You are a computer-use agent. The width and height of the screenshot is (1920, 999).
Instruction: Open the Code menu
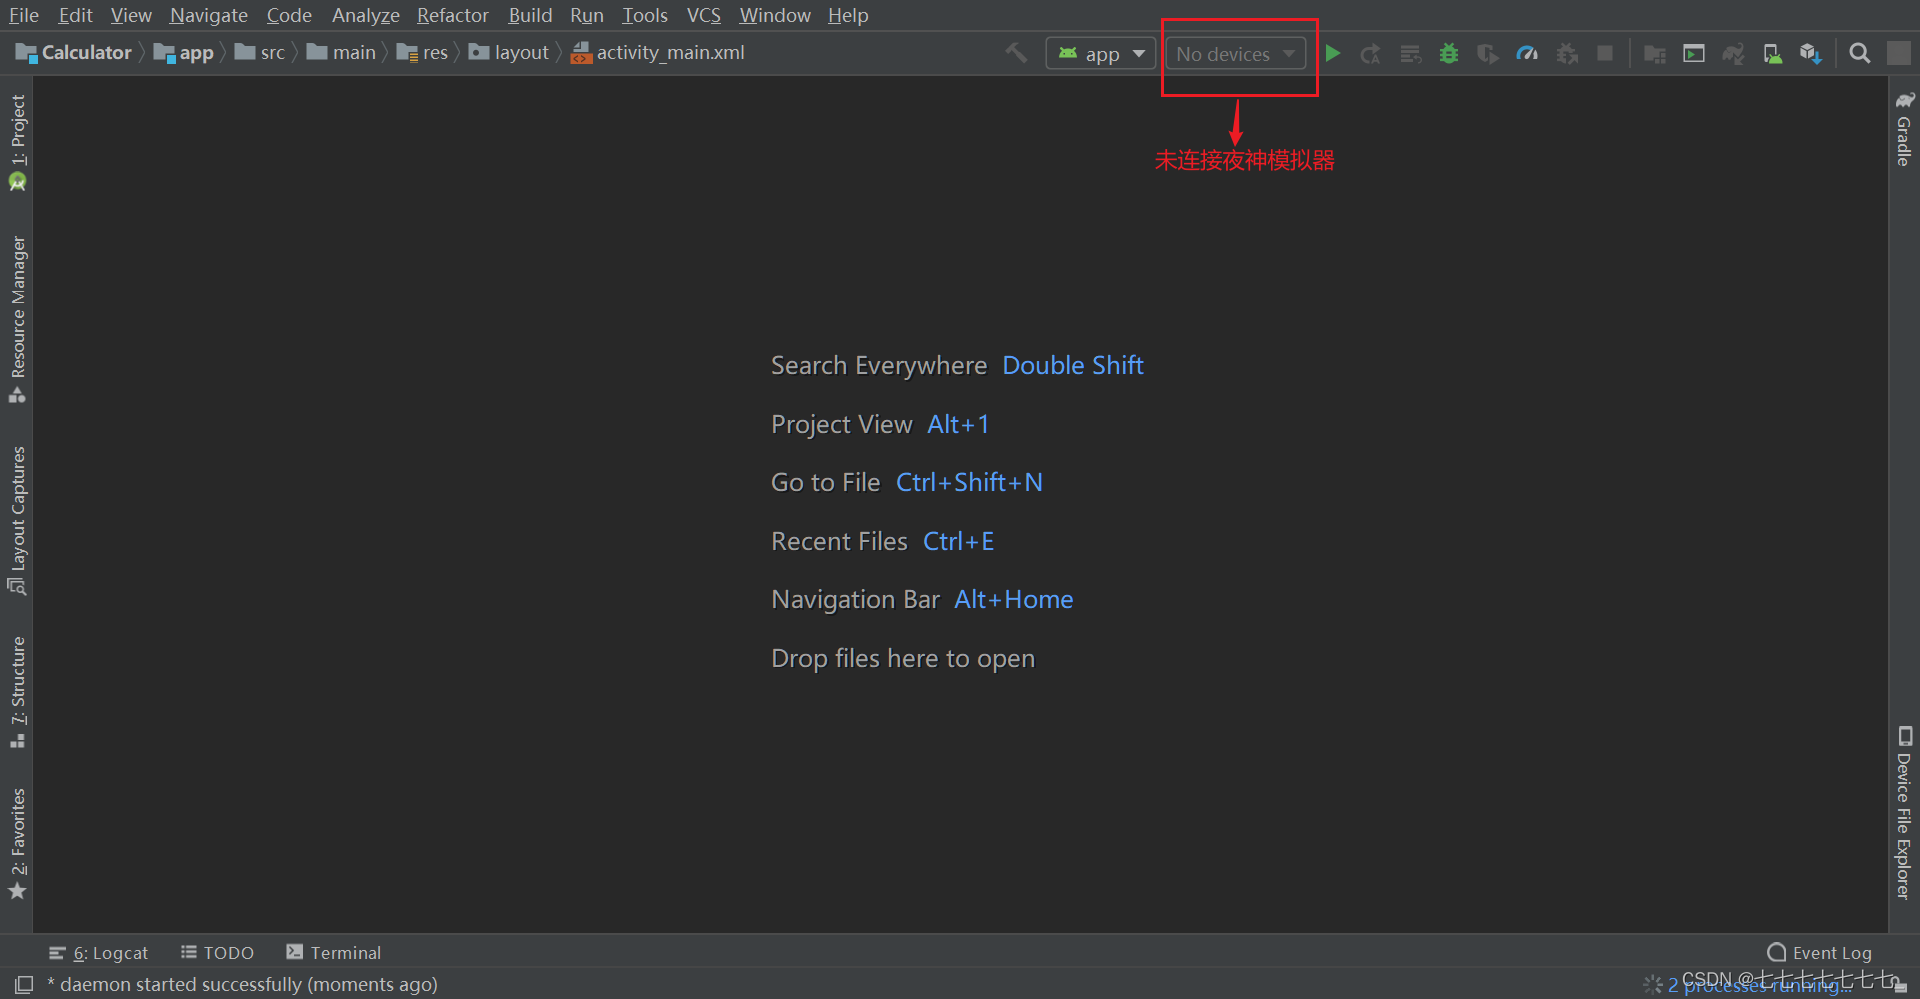[x=289, y=15]
